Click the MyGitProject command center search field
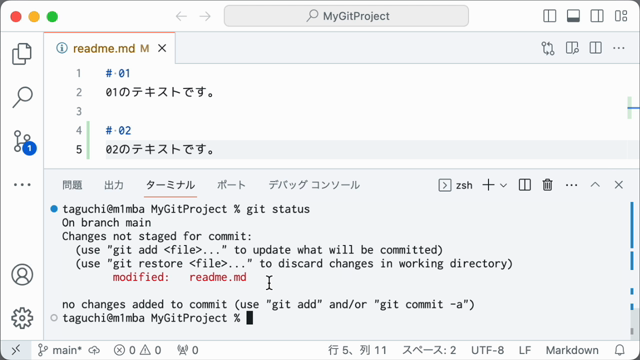This screenshot has width=640, height=360. [x=346, y=16]
